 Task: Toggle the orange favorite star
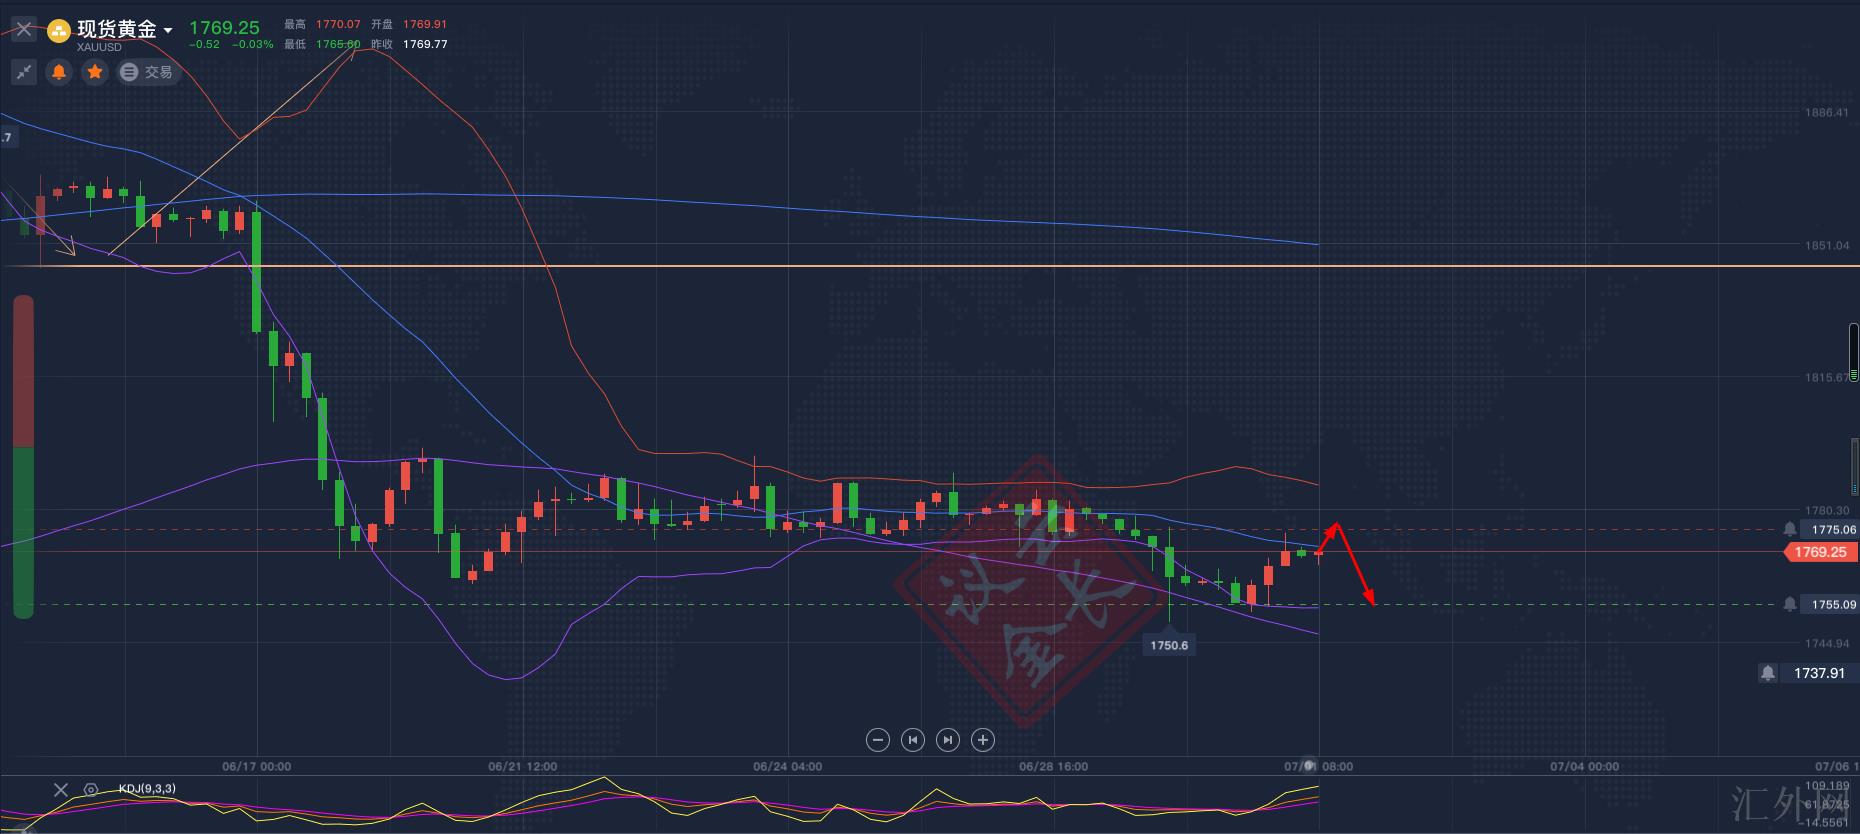coord(95,72)
